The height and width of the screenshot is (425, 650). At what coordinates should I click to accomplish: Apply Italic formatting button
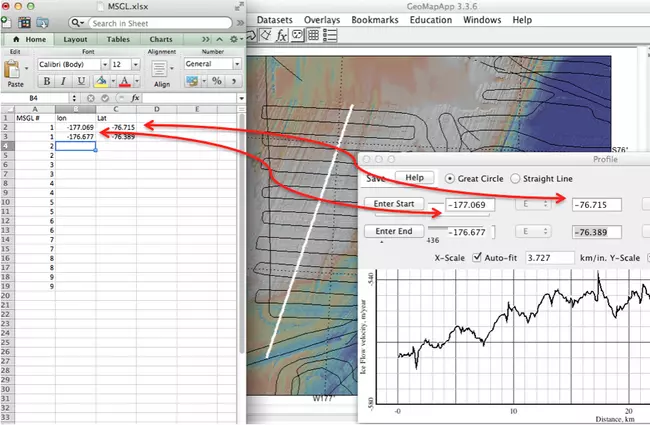62,81
